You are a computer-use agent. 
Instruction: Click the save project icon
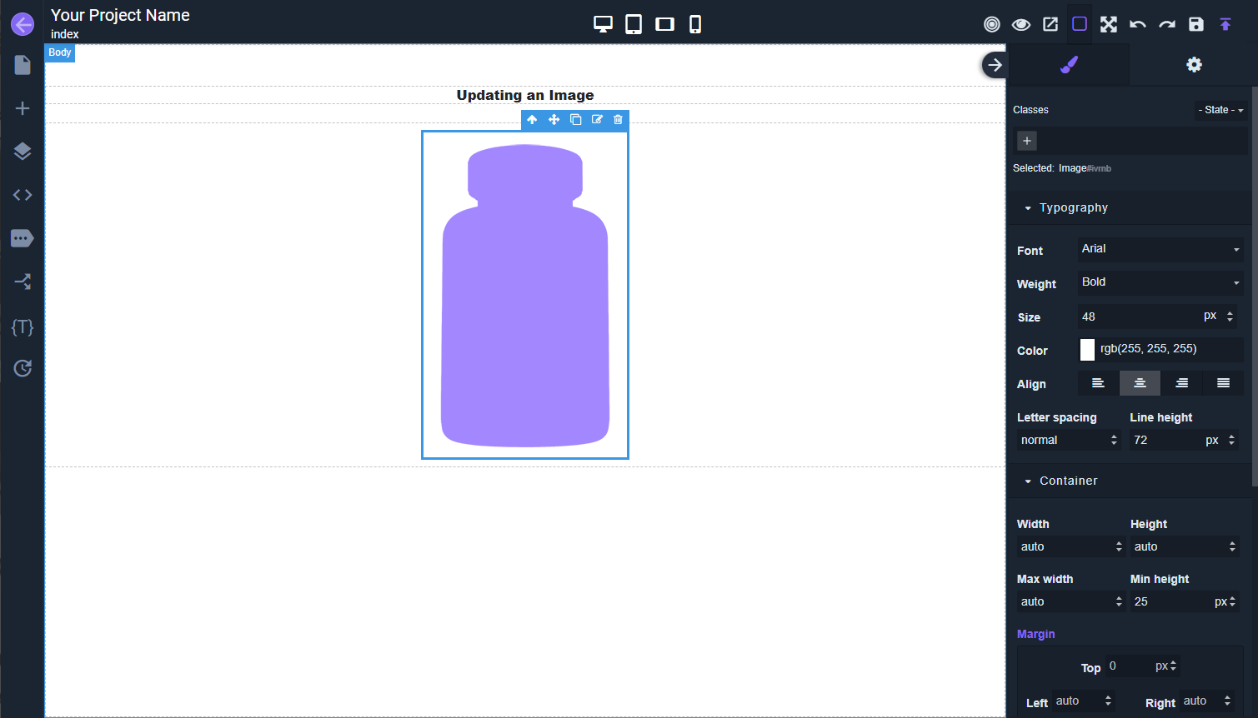click(1196, 24)
